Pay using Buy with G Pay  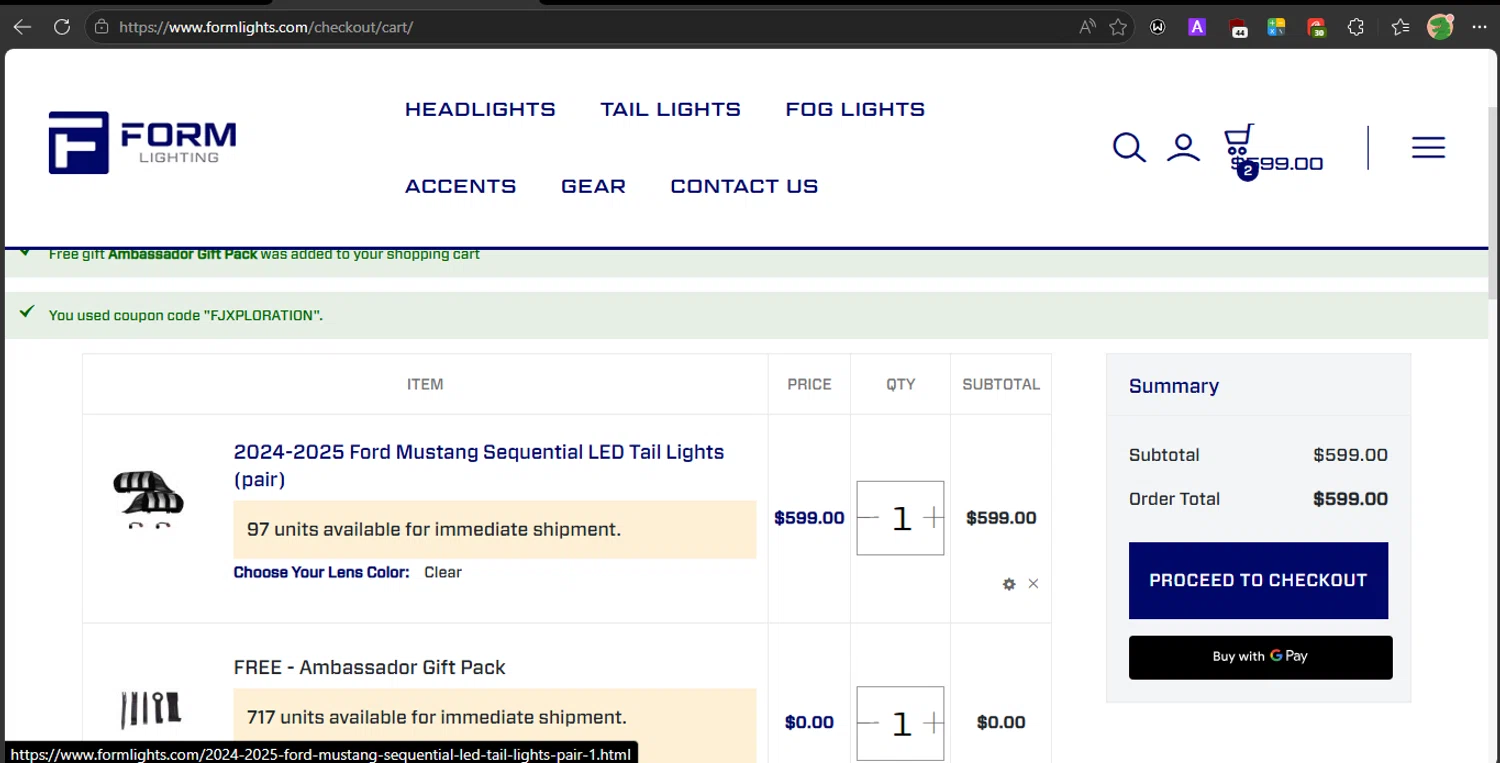(x=1260, y=657)
